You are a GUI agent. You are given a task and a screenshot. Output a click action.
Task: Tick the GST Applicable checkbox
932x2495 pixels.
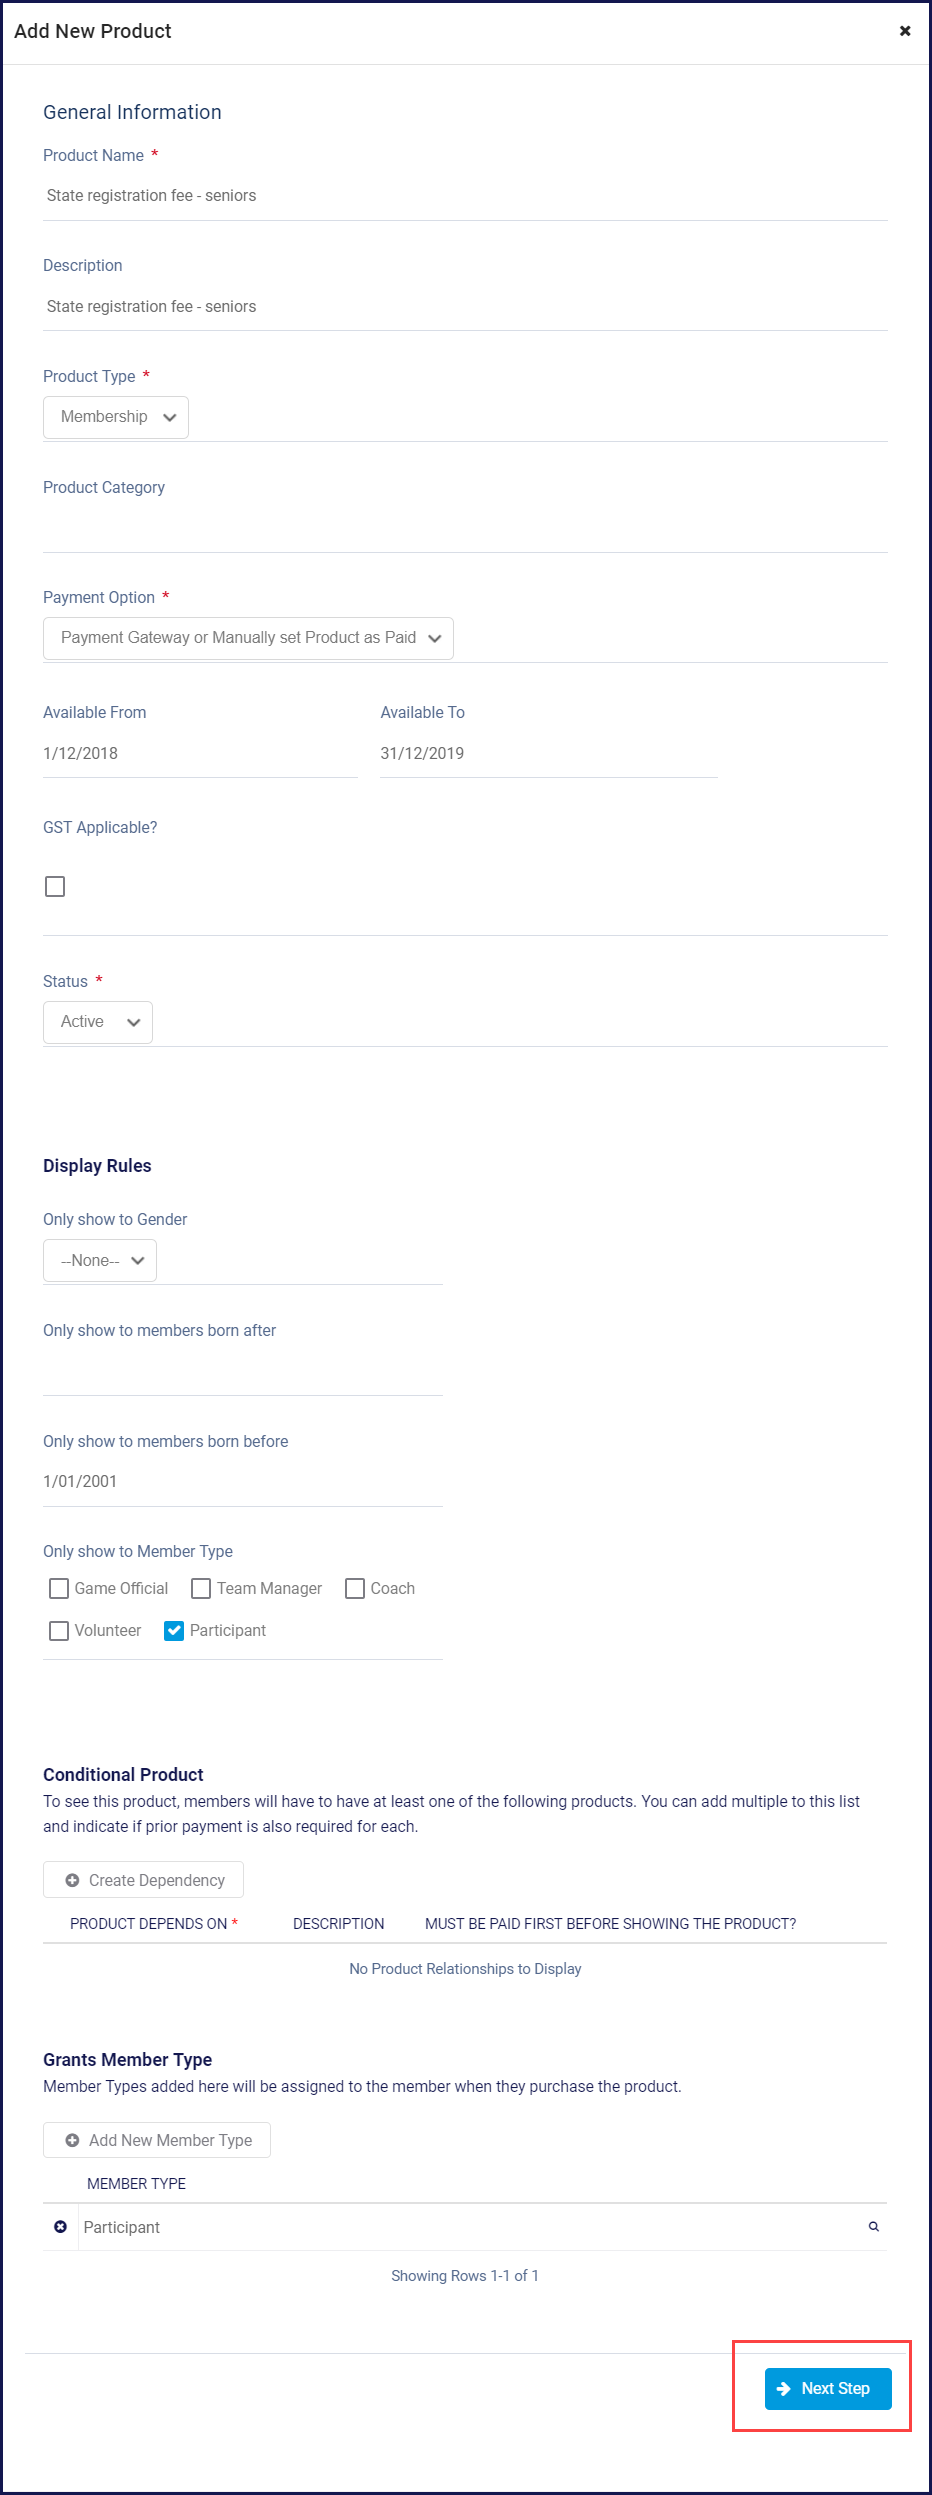pyautogui.click(x=55, y=886)
